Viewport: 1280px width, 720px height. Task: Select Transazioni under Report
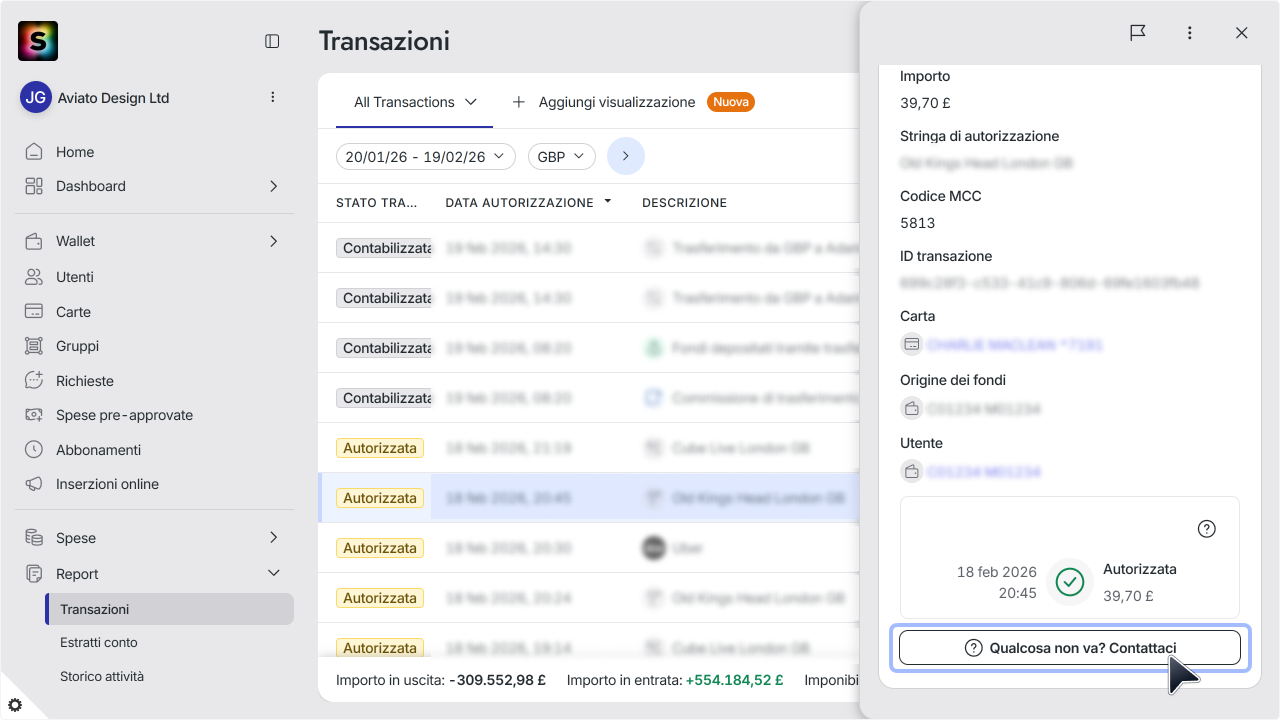tap(169, 609)
